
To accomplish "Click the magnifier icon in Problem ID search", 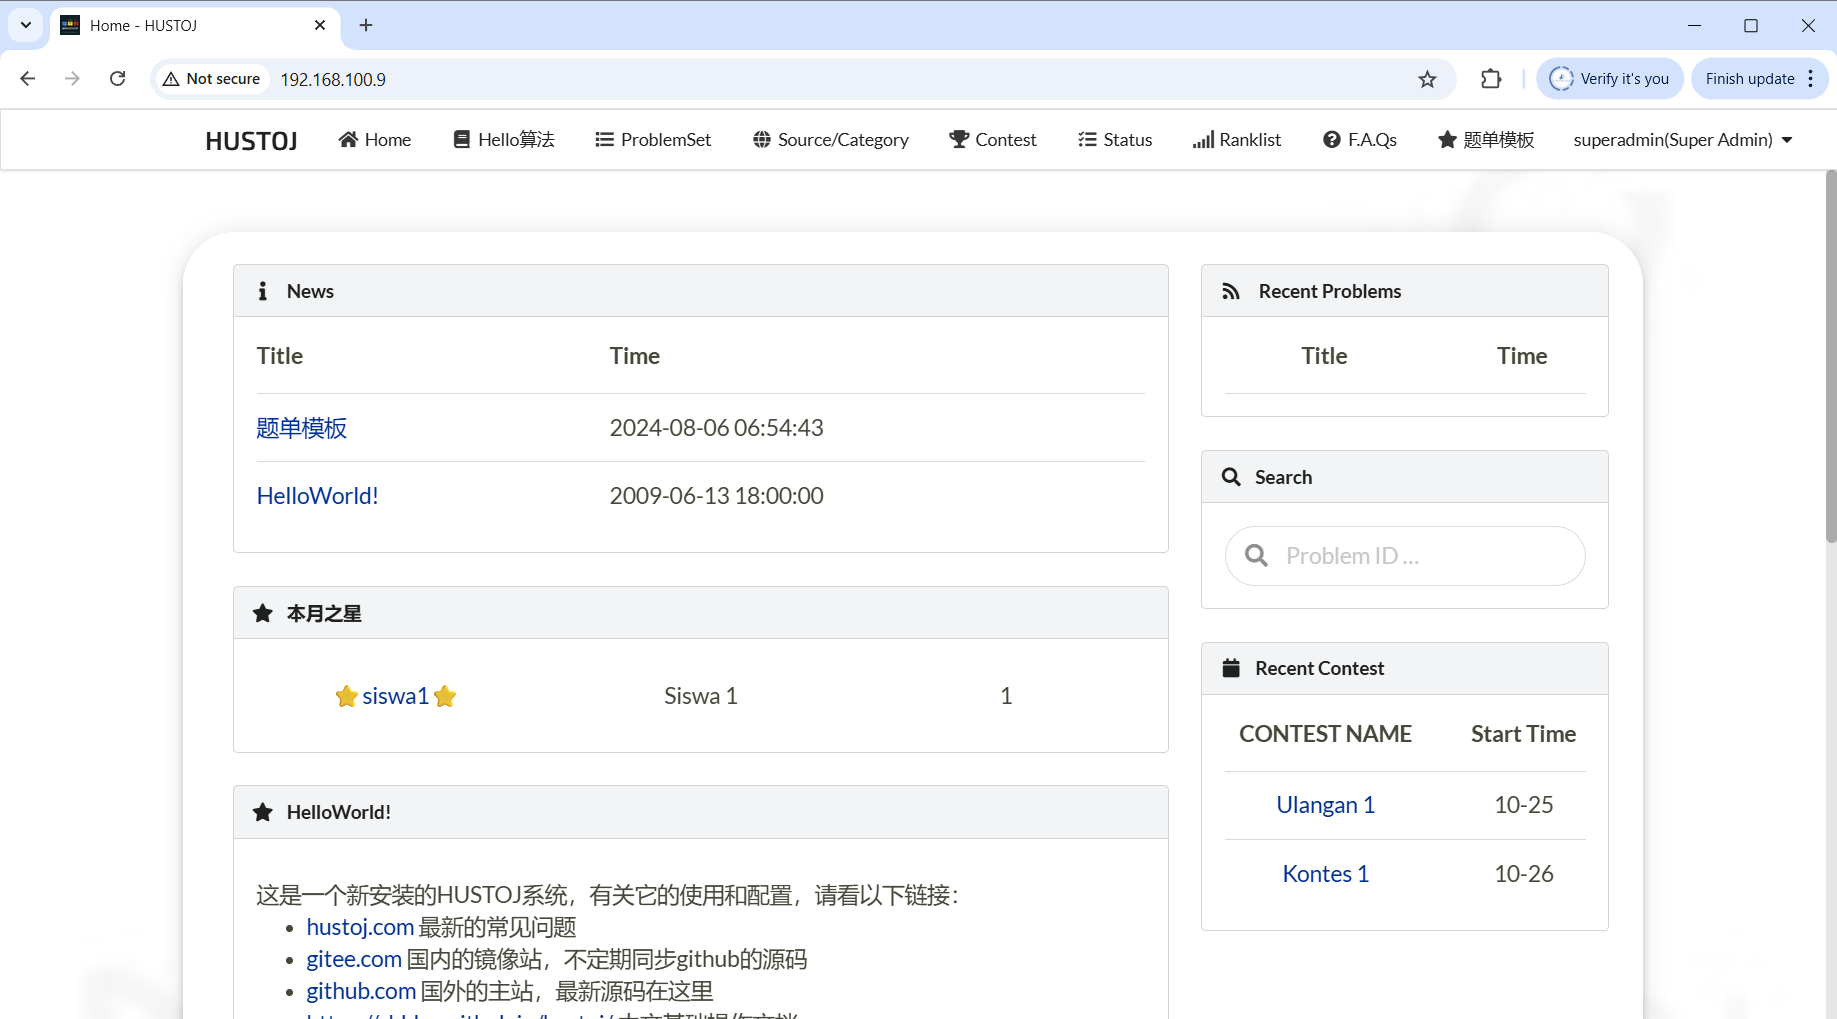I will coord(1256,556).
